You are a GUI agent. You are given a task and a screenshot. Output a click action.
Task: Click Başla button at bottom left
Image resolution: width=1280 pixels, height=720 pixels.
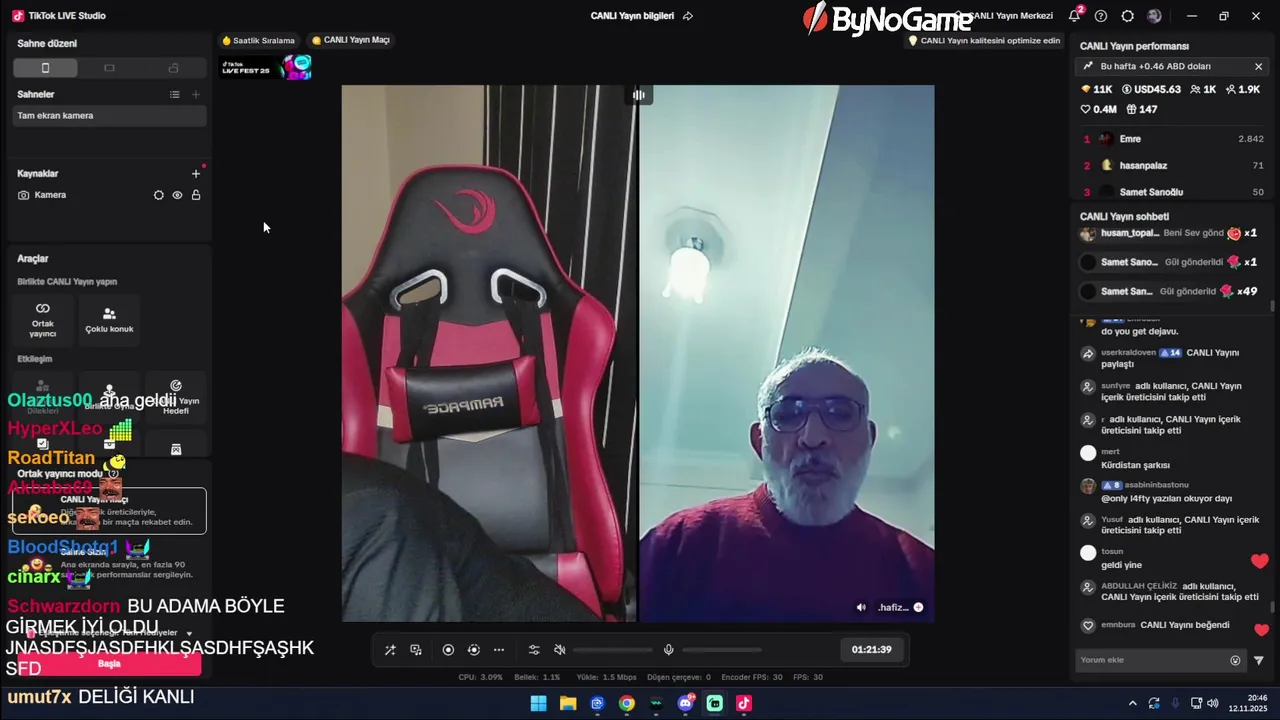pyautogui.click(x=109, y=664)
